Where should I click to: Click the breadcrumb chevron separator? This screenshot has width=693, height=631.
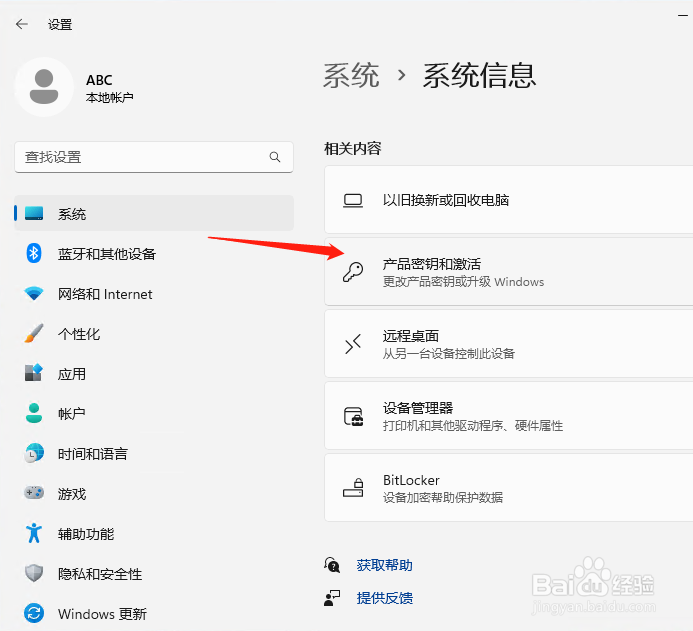(401, 76)
